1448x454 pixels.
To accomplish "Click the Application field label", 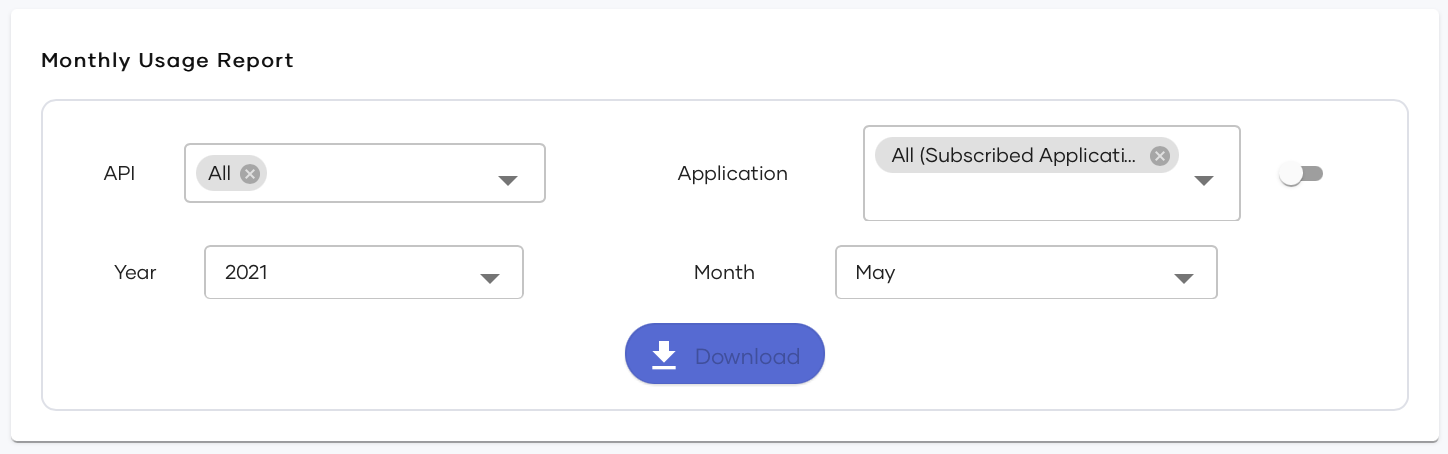I will point(732,173).
